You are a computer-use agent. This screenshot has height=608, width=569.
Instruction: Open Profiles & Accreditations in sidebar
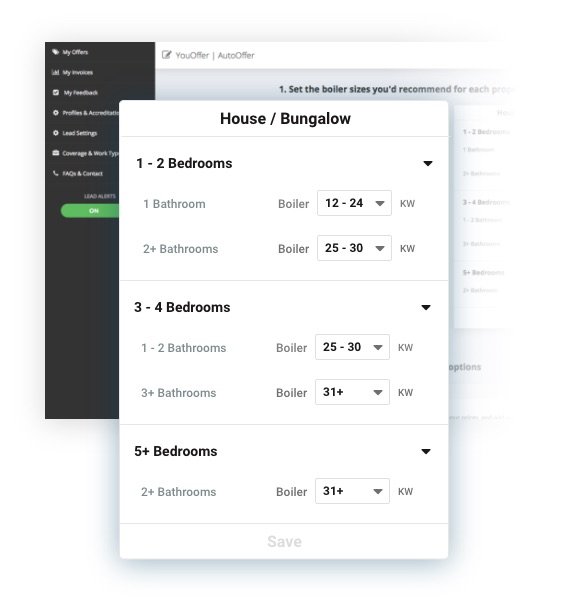coord(91,112)
